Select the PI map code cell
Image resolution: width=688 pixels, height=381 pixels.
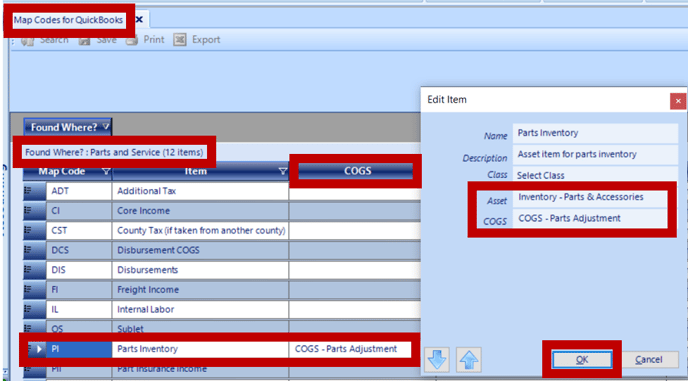(79, 349)
